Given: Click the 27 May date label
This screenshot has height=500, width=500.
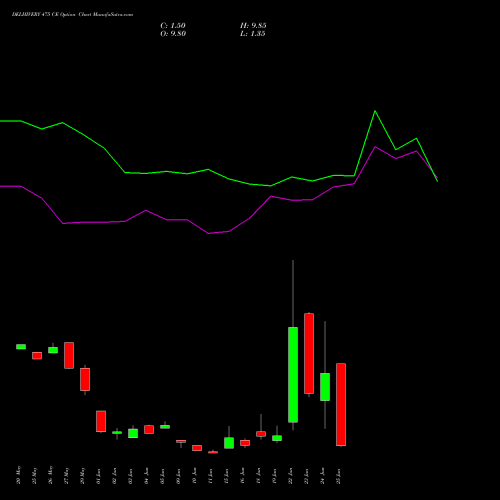Looking at the screenshot, I should pos(66,475).
